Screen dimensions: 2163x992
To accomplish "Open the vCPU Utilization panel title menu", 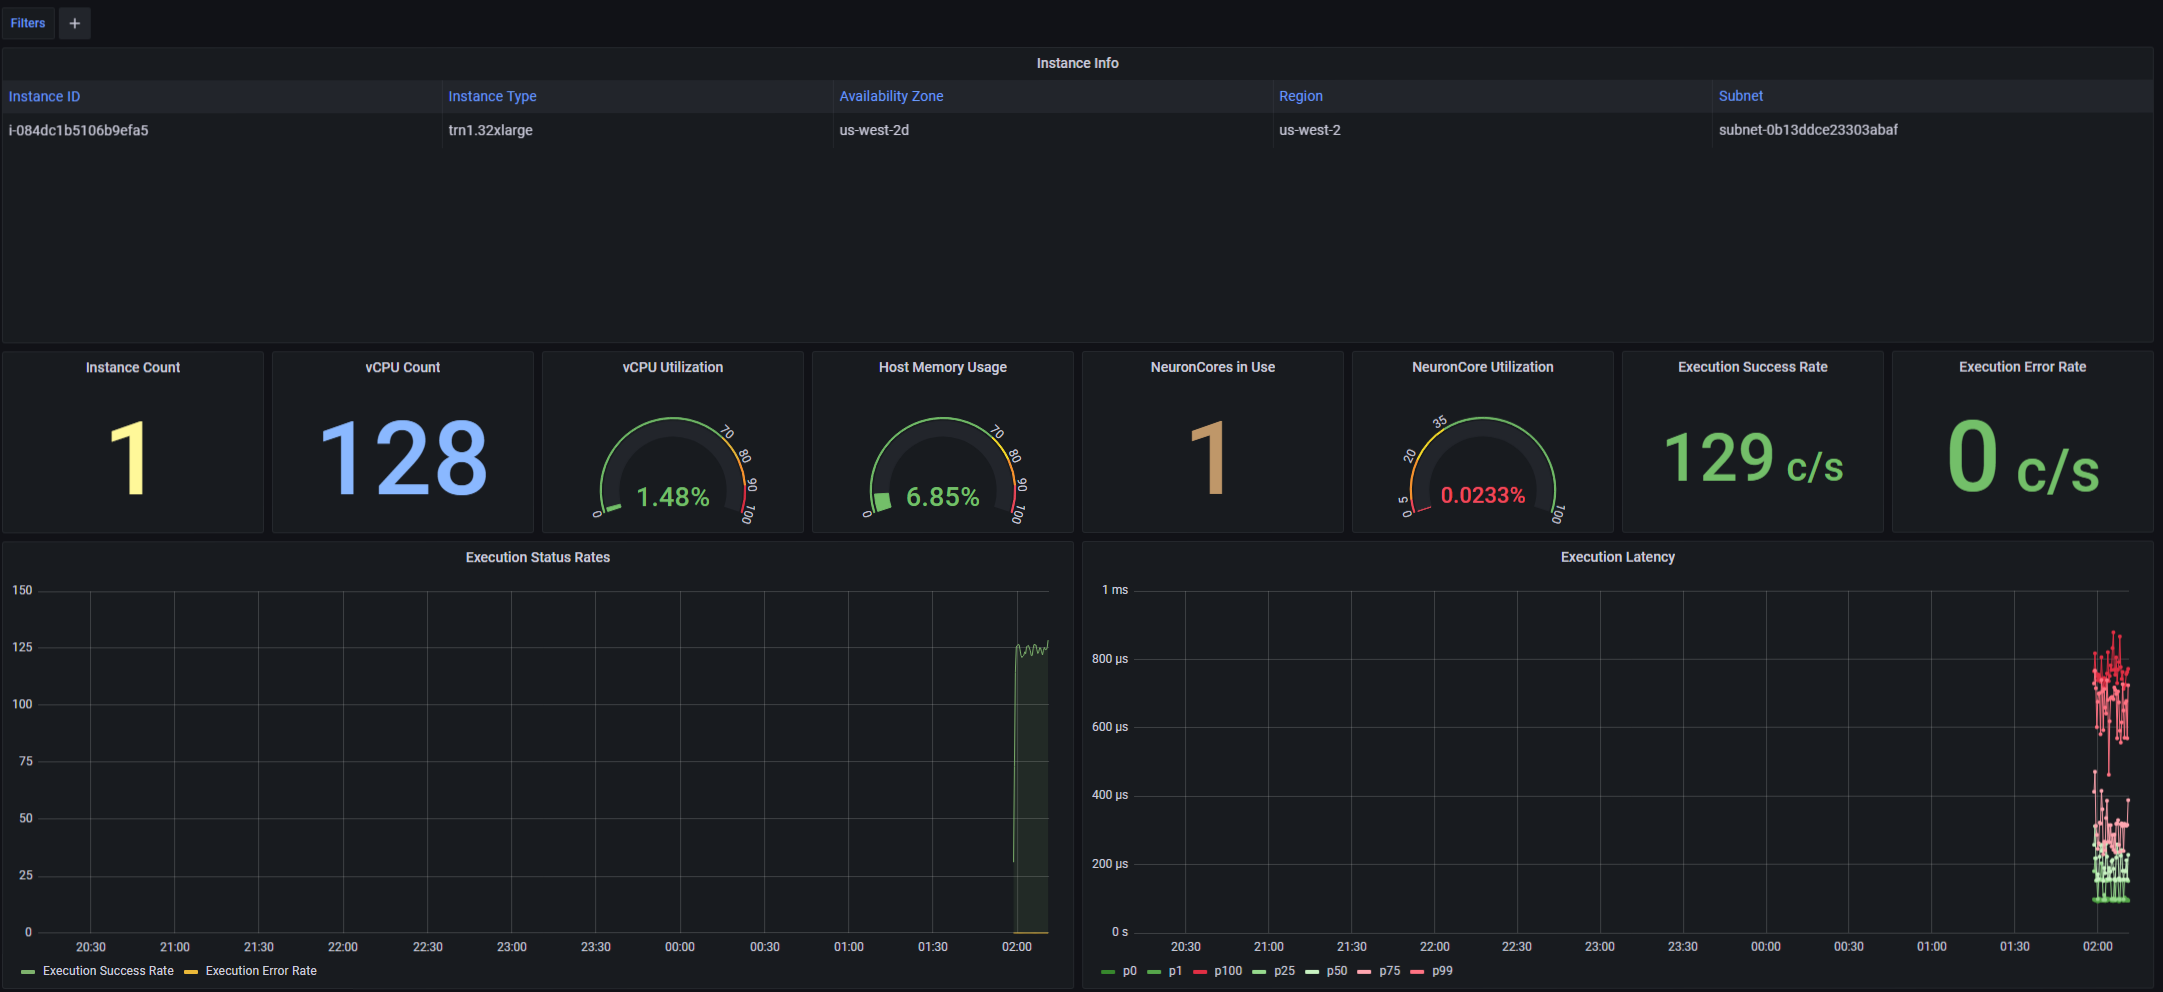I will pos(672,368).
